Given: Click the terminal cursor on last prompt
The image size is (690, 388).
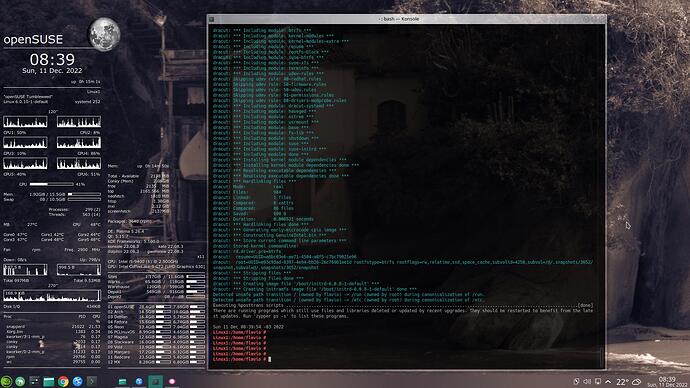Looking at the screenshot, I should click(270, 359).
